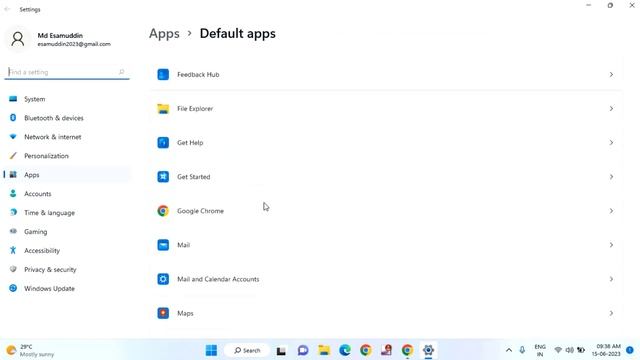
Task: Open the System settings category
Action: [67, 99]
